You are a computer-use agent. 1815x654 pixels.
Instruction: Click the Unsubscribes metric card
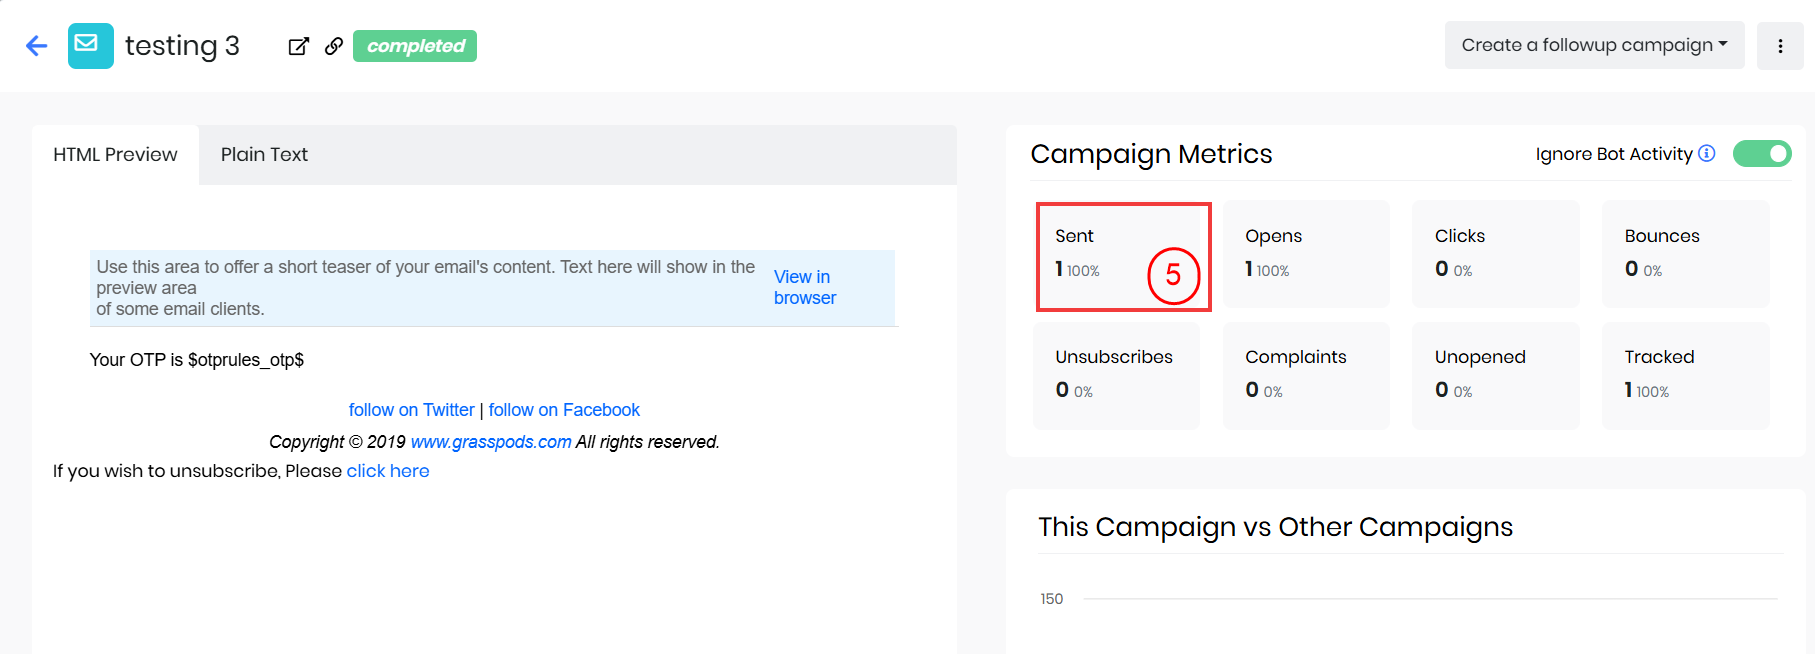click(1116, 375)
